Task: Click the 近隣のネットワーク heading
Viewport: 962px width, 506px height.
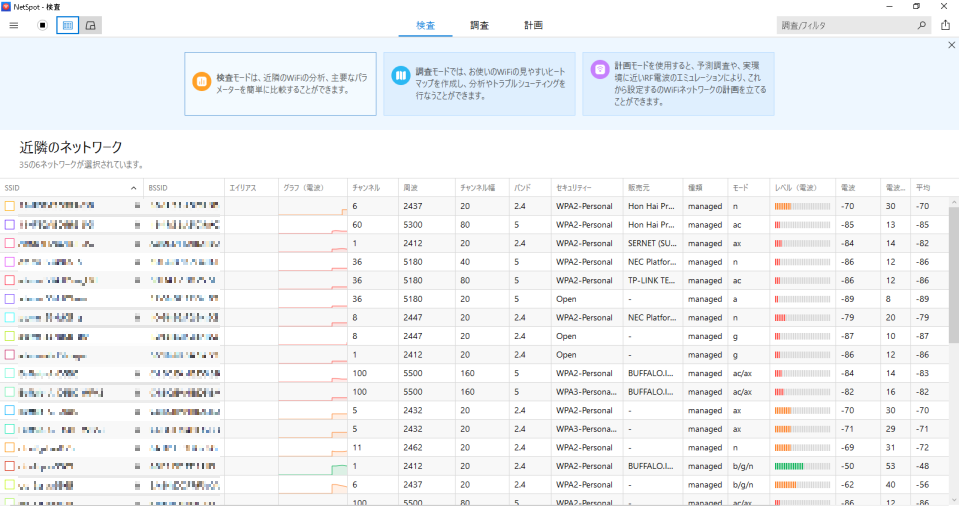Action: click(x=71, y=147)
